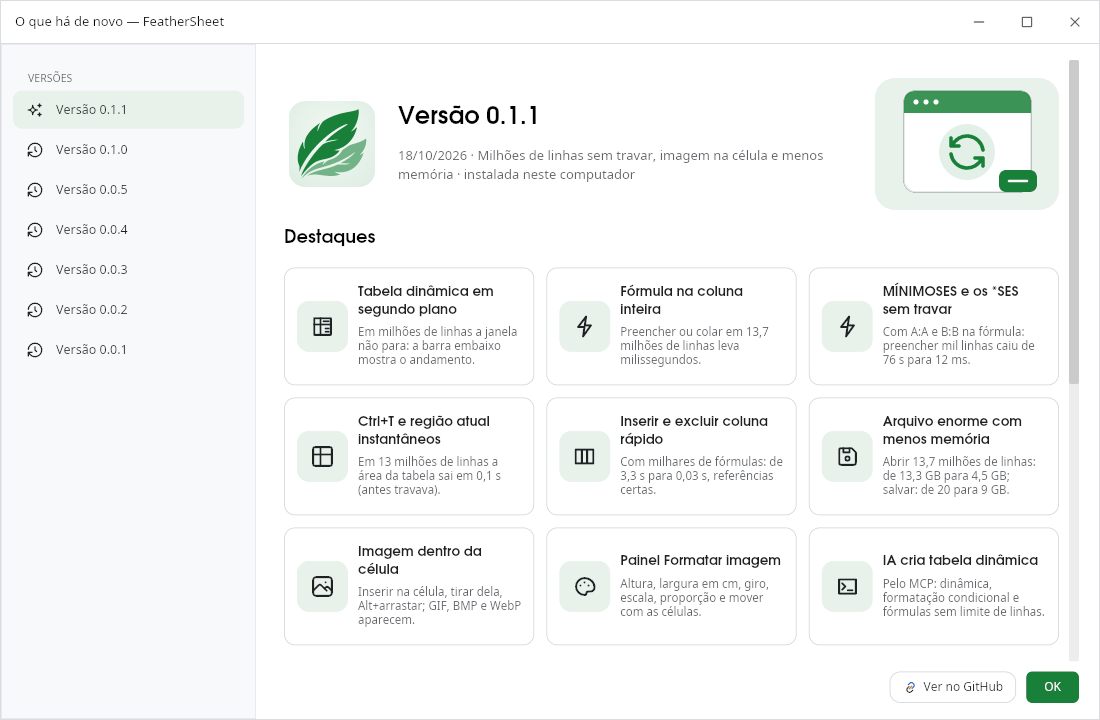Click the history icon beside Versão 0.1.0

tap(35, 149)
